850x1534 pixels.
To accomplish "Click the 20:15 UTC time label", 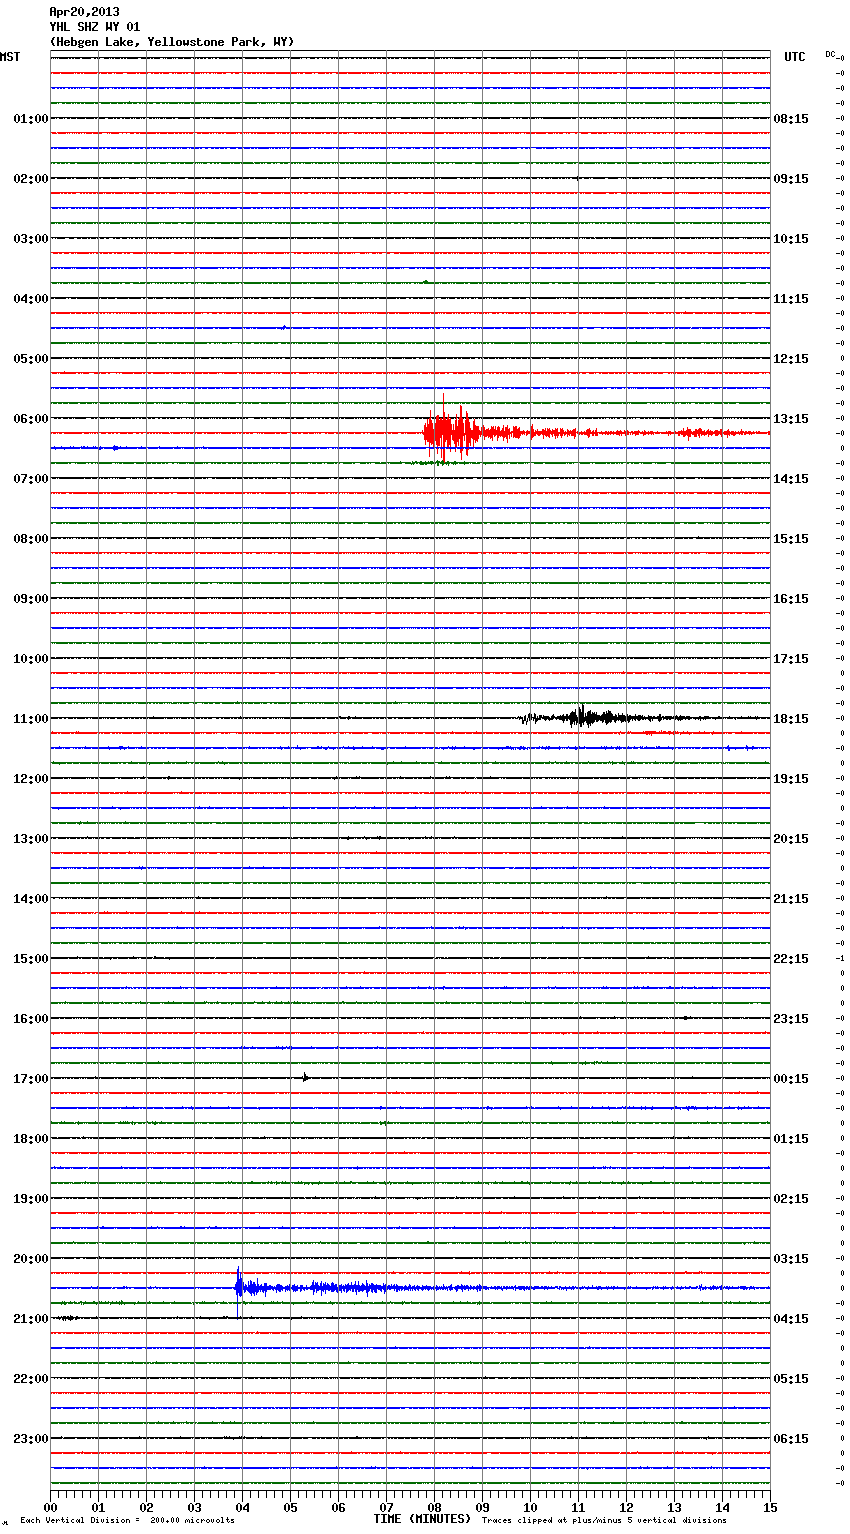I will pos(791,839).
